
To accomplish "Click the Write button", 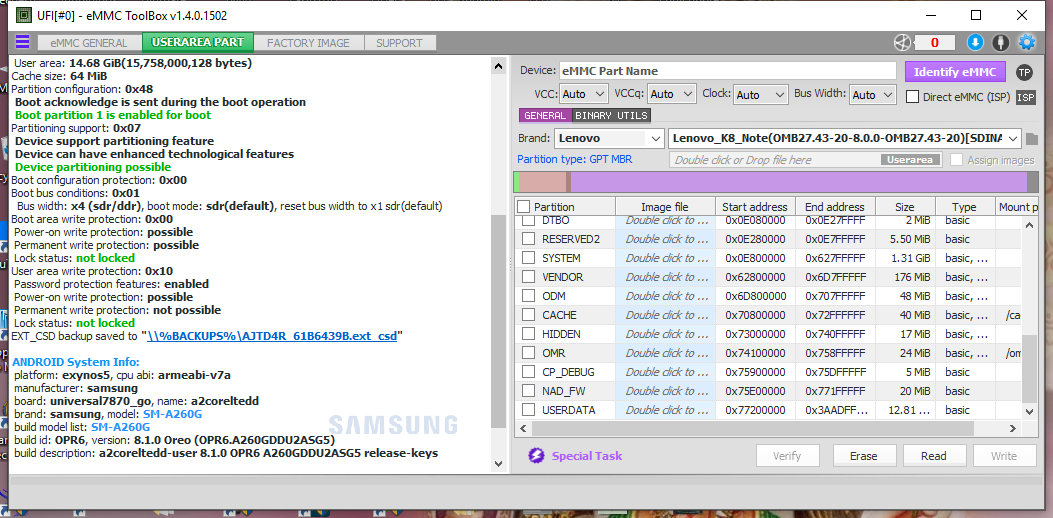I will [x=1004, y=456].
